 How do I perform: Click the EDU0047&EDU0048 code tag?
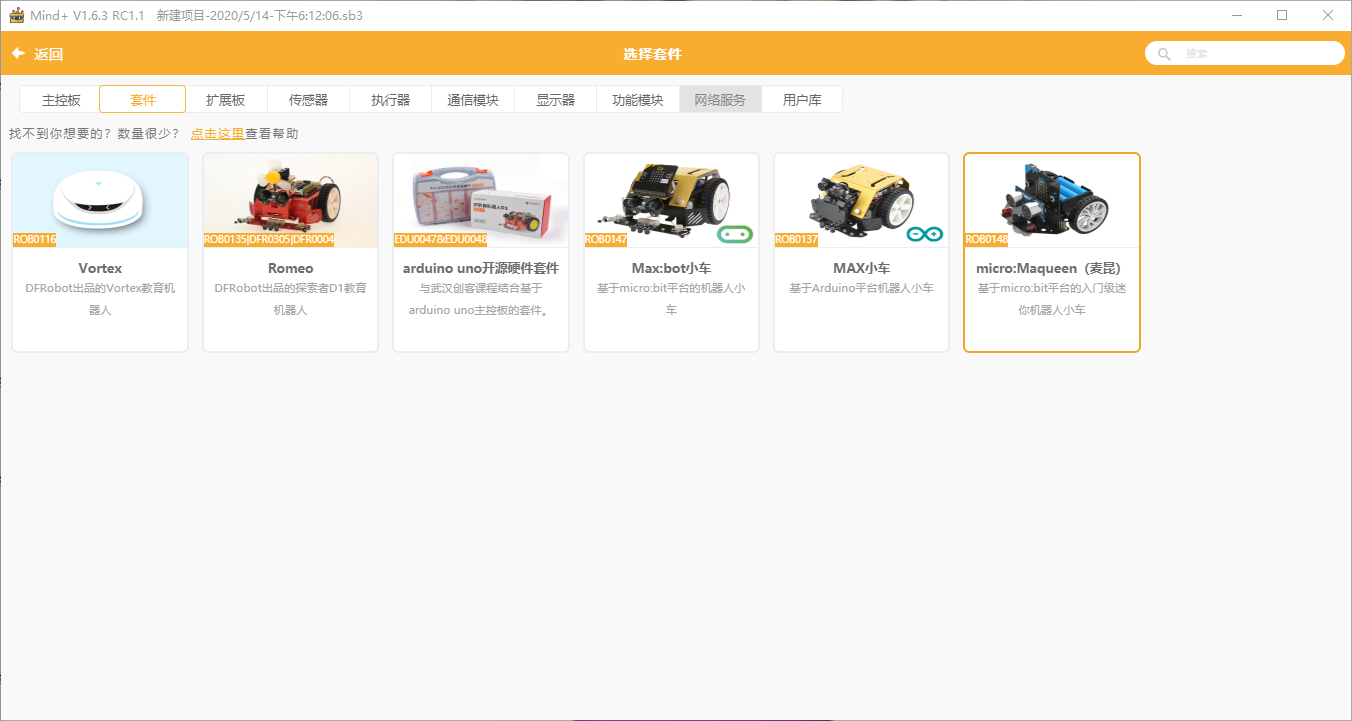[x=441, y=240]
